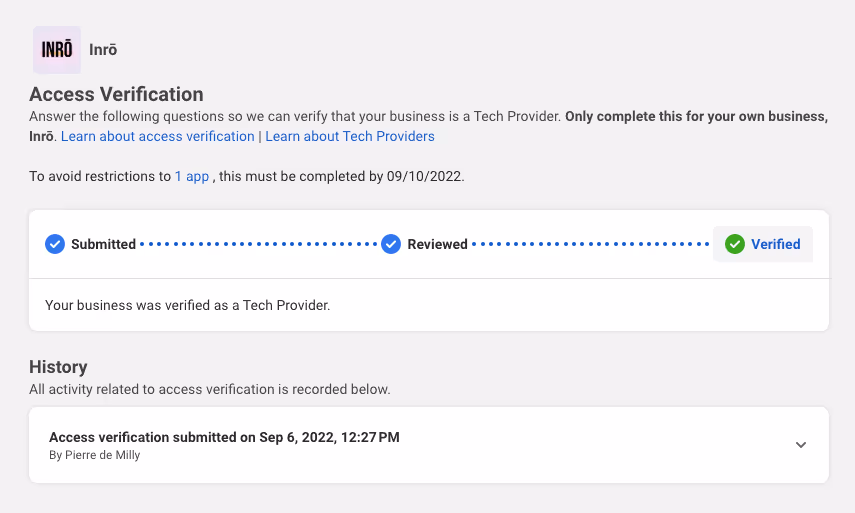Click the "All activity related" description text
The width and height of the screenshot is (855, 513).
(209, 389)
